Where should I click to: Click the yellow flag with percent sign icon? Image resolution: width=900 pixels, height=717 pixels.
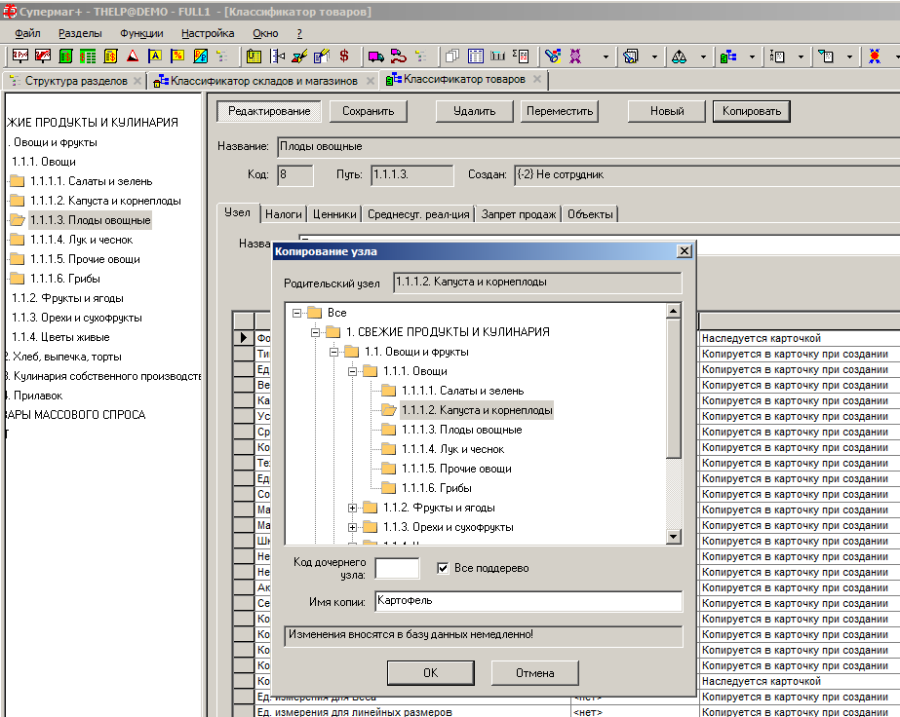click(x=177, y=56)
